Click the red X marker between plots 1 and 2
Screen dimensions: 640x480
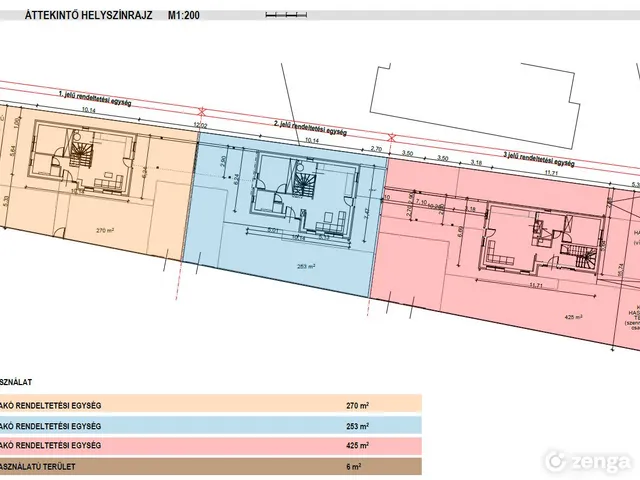click(x=201, y=112)
